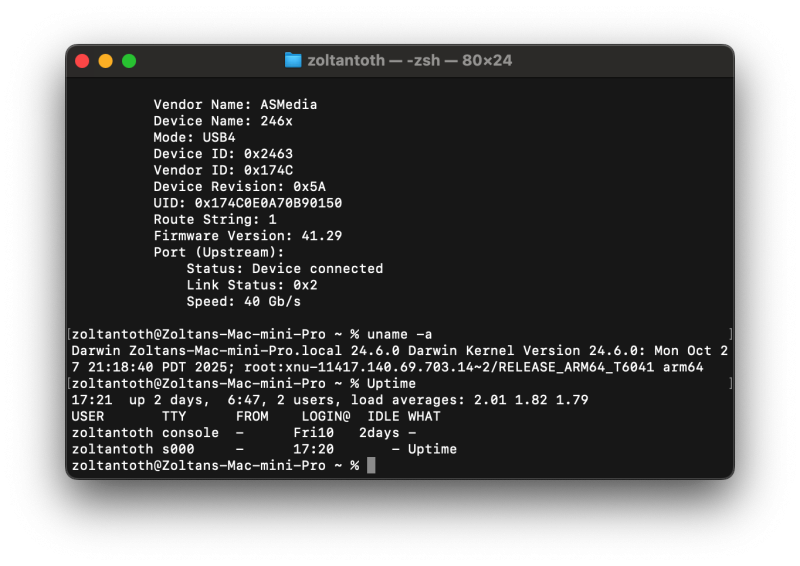Image resolution: width=800 pixels, height=566 pixels.
Task: Click the 'LOGIN@' column header
Action: [x=326, y=416]
